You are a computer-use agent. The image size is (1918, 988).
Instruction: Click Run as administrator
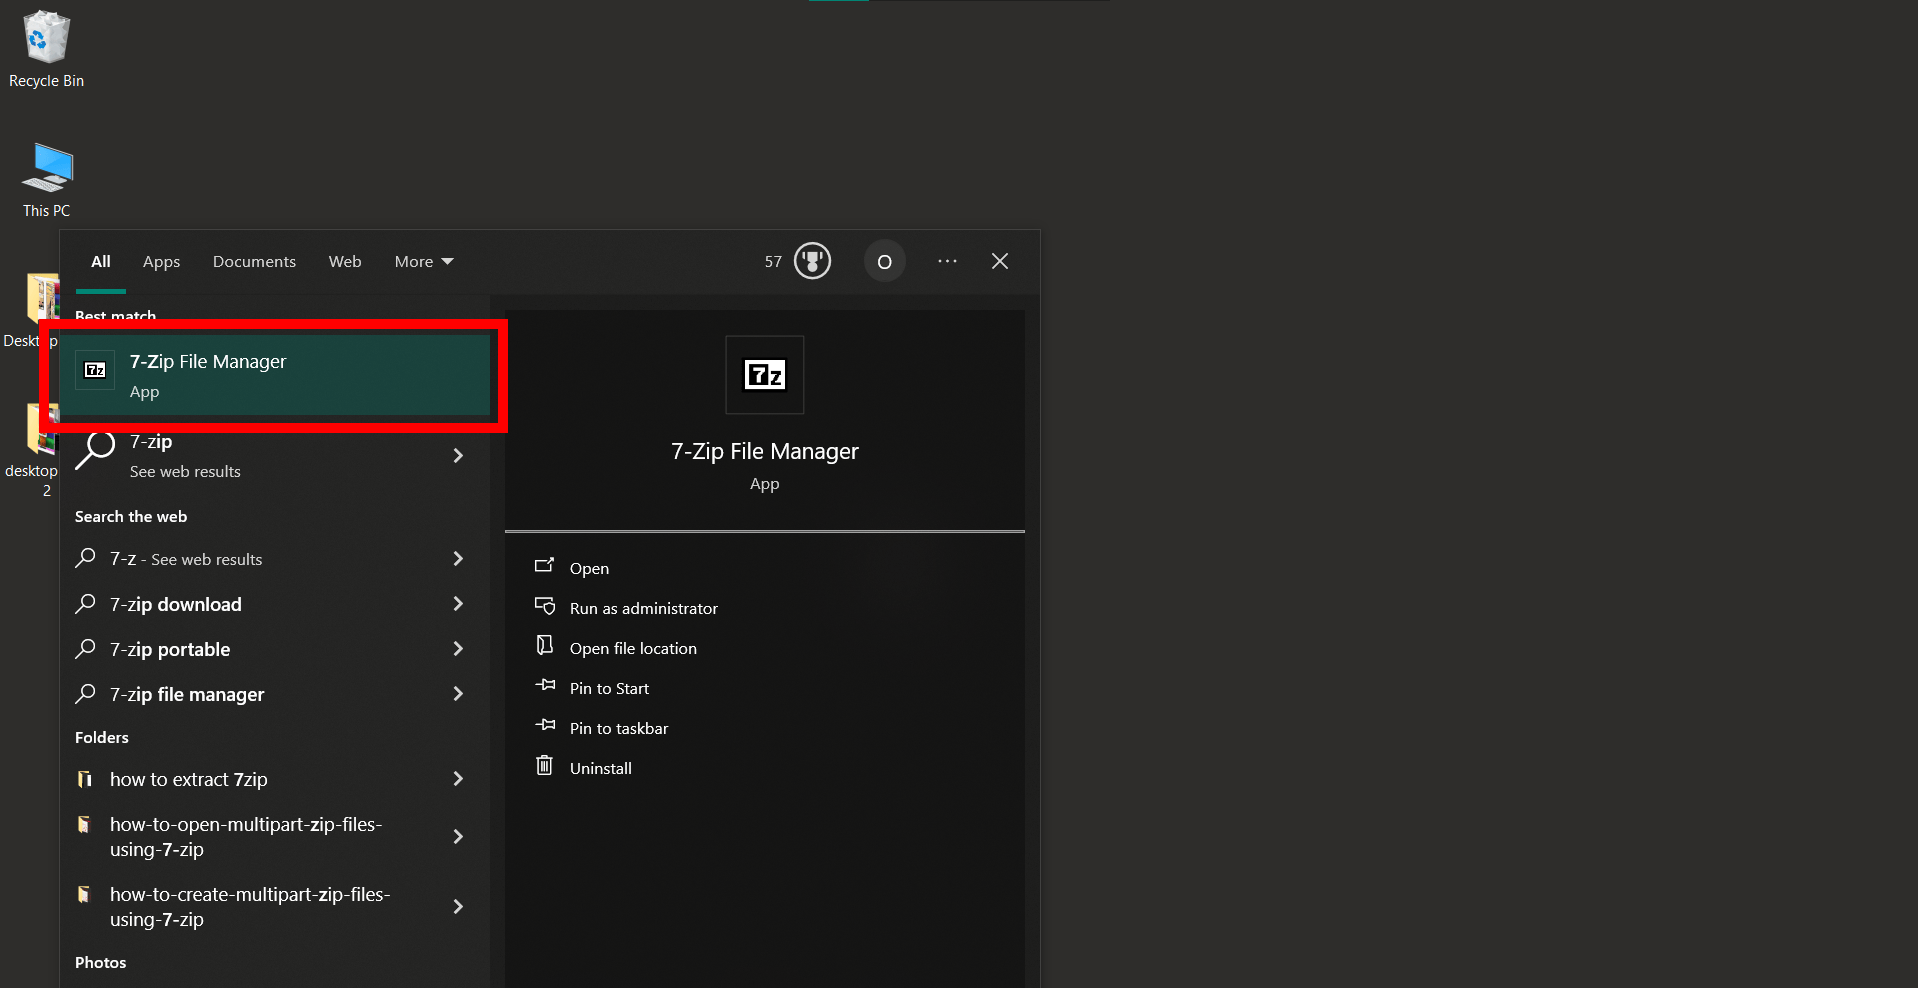tap(643, 607)
